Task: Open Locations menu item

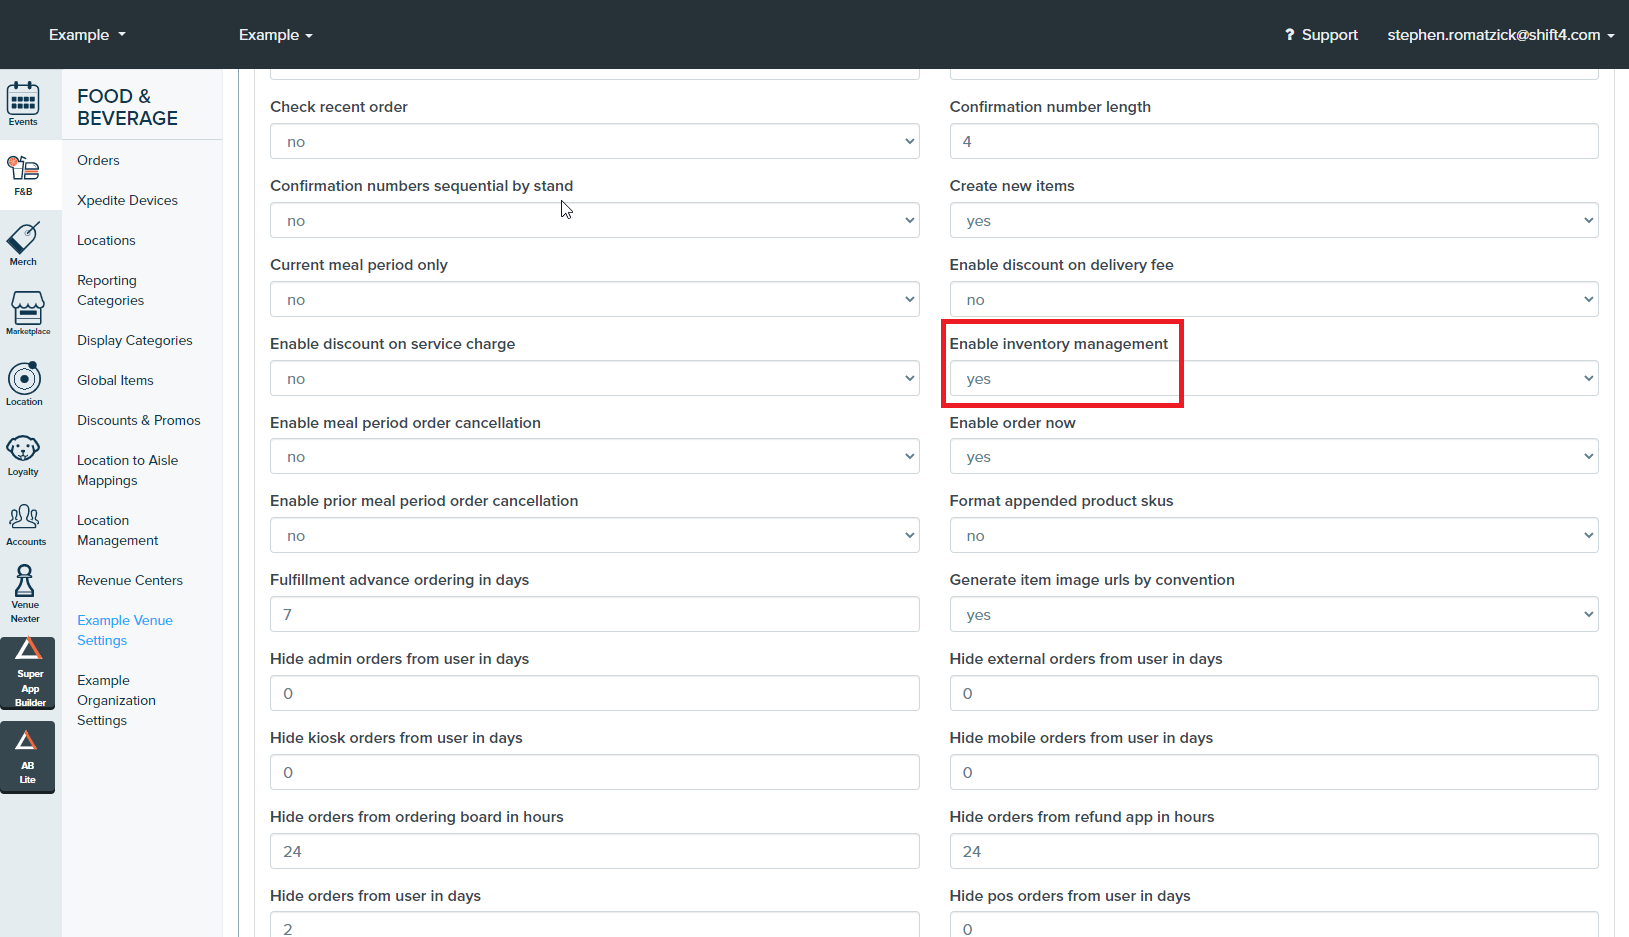Action: point(106,240)
